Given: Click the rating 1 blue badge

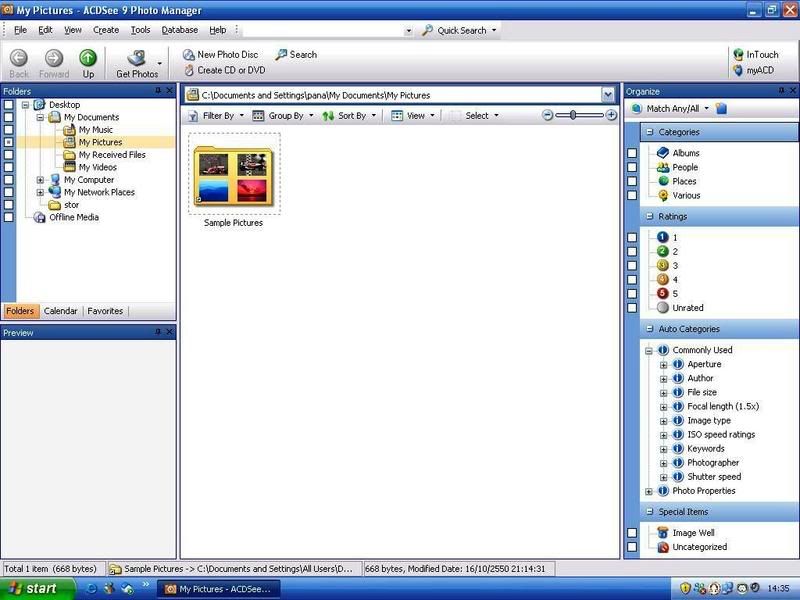Looking at the screenshot, I should [662, 237].
